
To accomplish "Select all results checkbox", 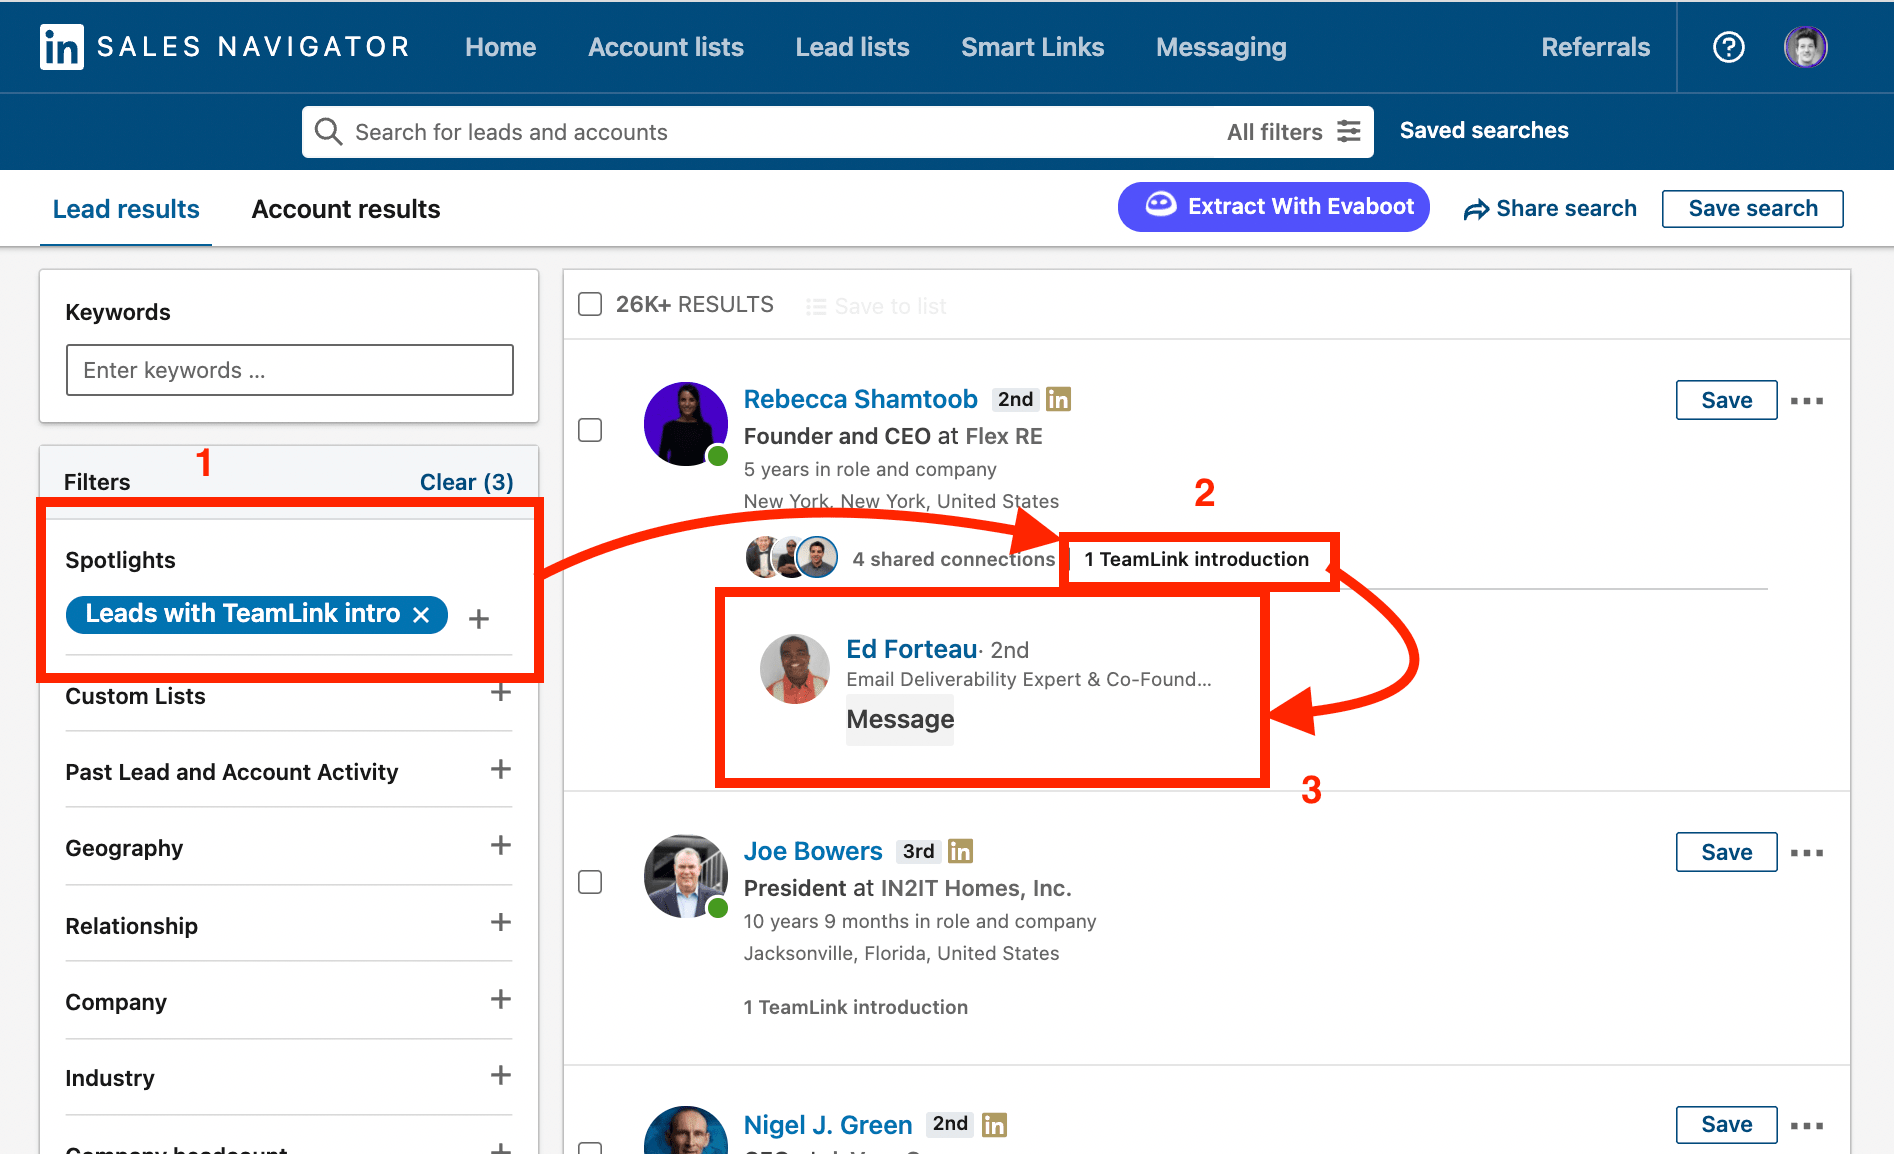I will coord(590,304).
